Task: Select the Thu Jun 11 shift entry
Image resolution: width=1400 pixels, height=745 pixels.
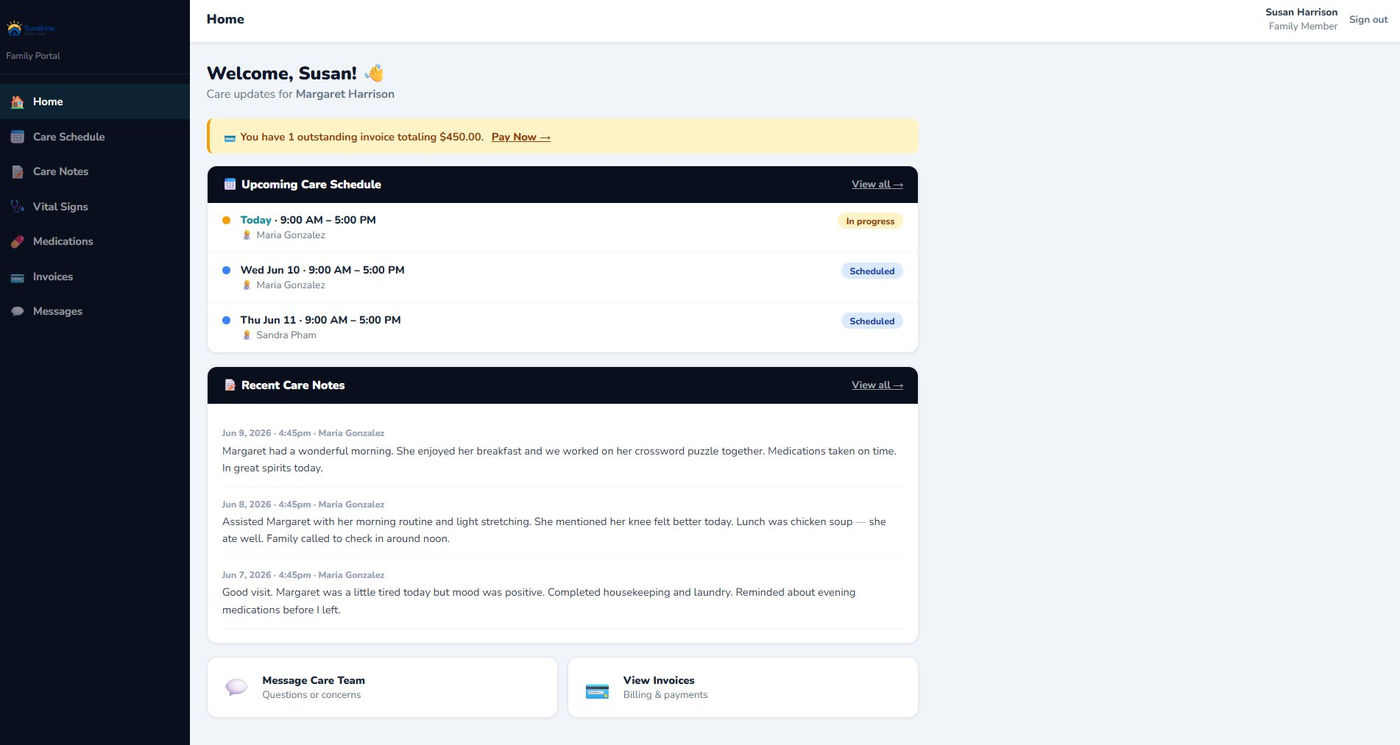Action: point(562,328)
